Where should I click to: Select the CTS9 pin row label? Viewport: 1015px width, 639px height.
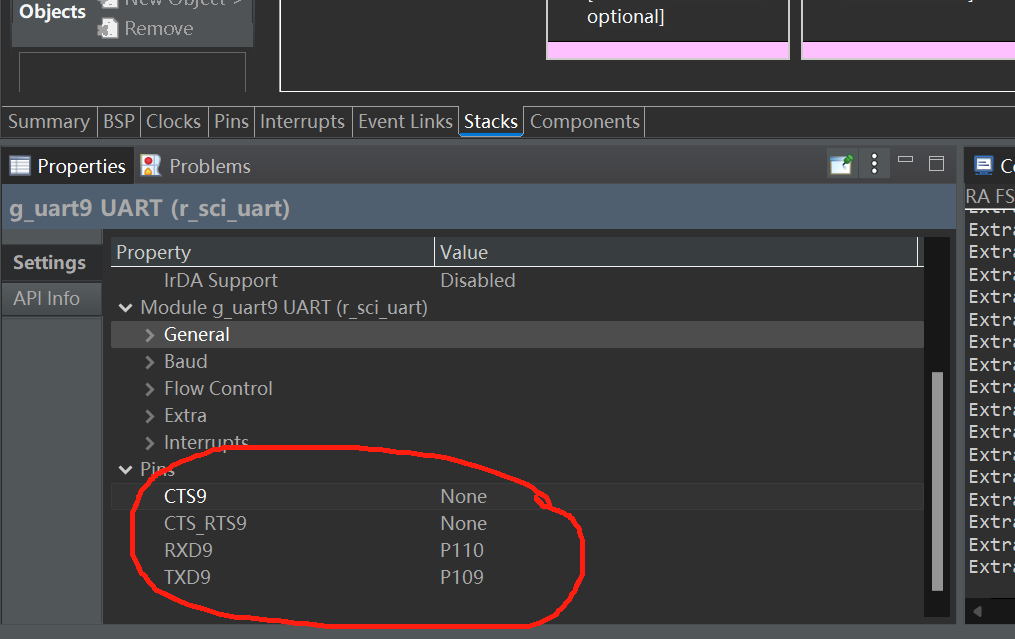click(x=185, y=497)
